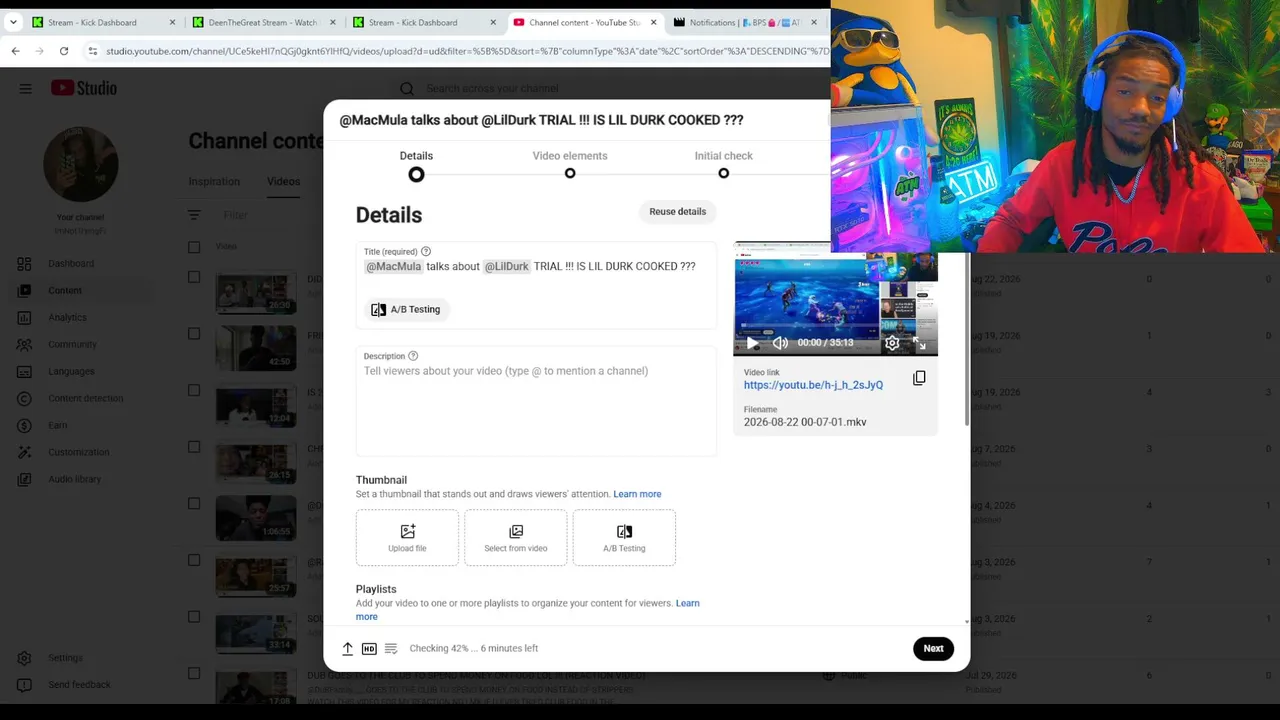Switch to the Videos tab
Image resolution: width=1280 pixels, height=720 pixels.
(x=283, y=182)
